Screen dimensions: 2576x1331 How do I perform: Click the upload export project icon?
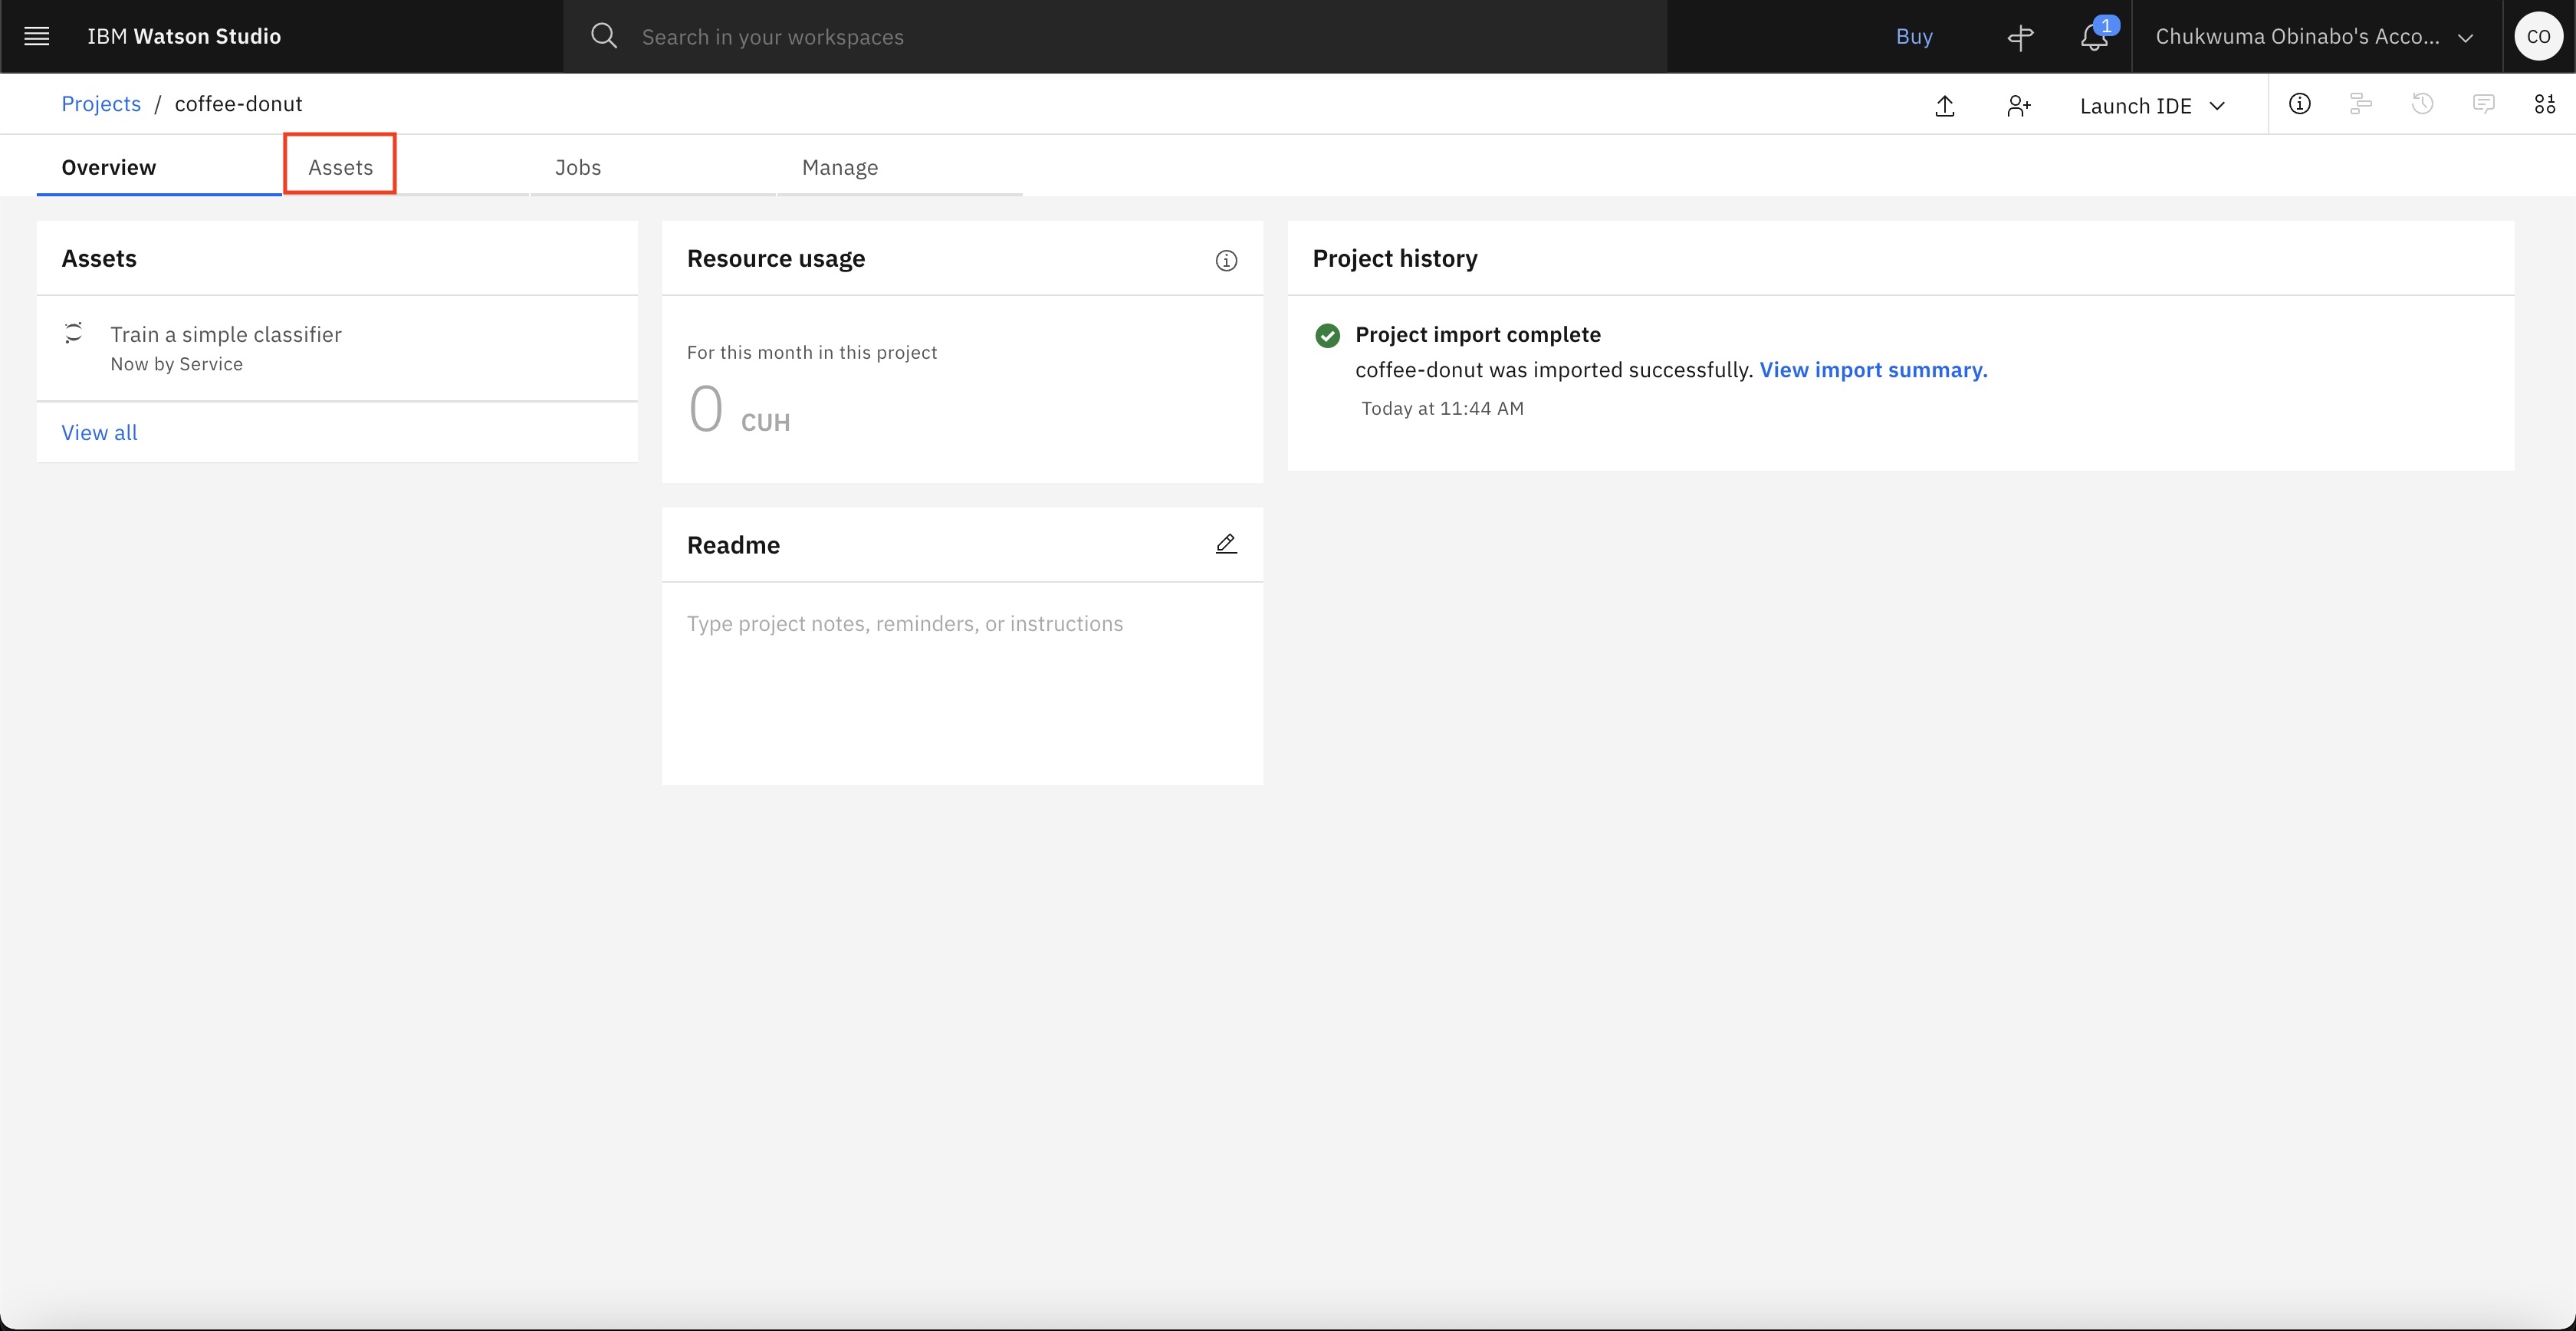coord(1945,106)
